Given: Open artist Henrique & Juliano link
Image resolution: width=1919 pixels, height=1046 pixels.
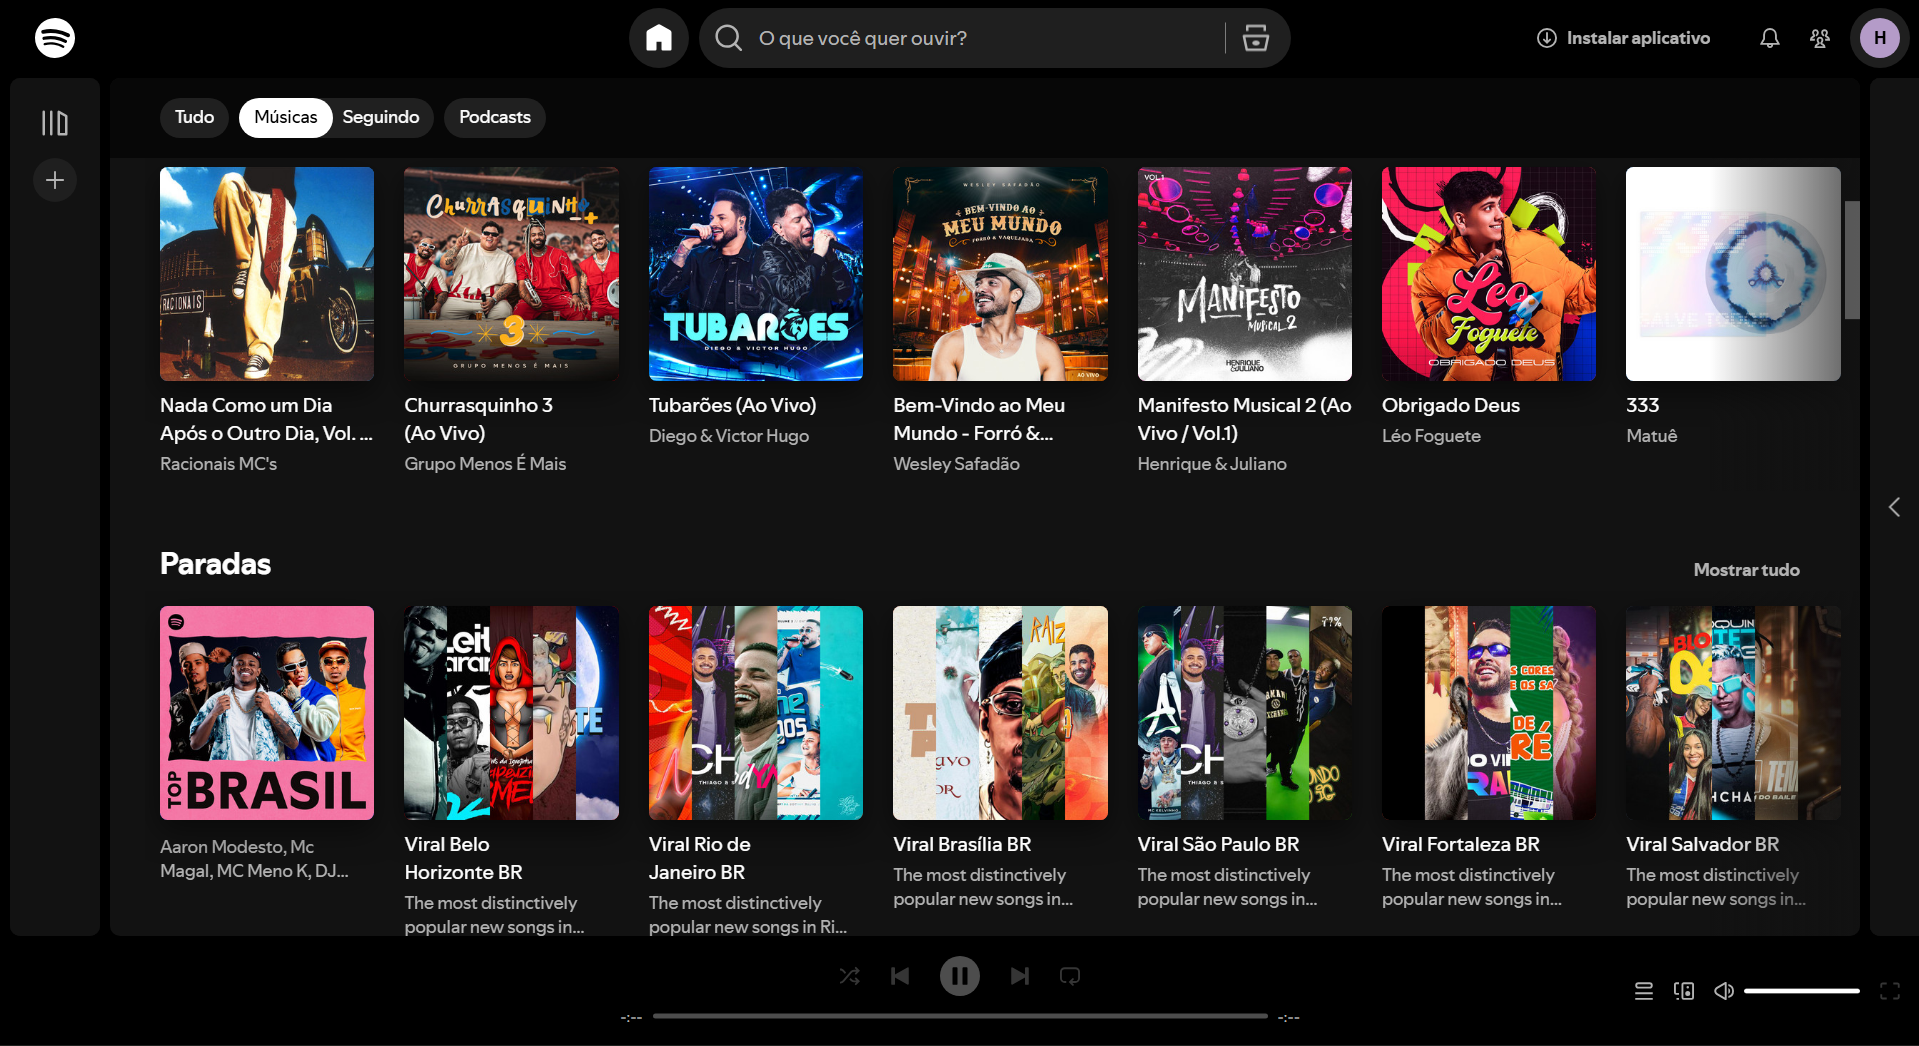Looking at the screenshot, I should coord(1212,464).
